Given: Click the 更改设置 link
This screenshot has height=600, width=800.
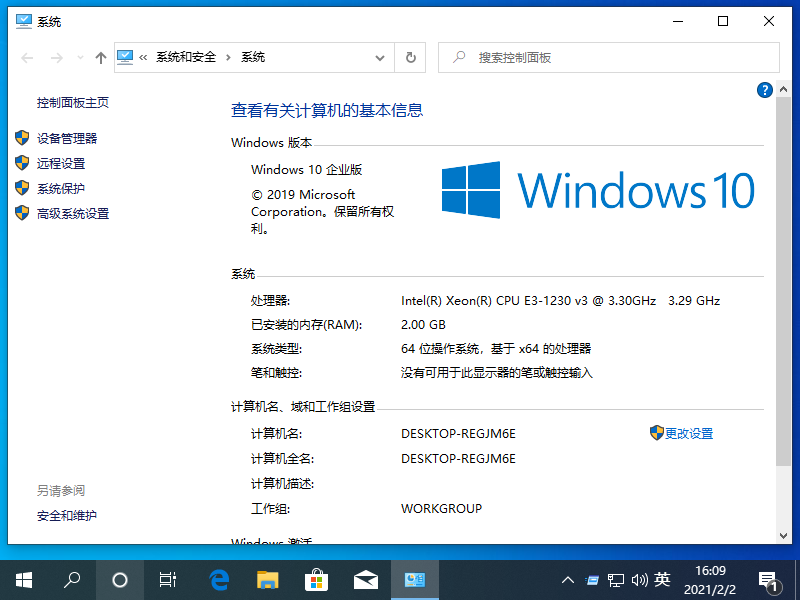Looking at the screenshot, I should (688, 434).
